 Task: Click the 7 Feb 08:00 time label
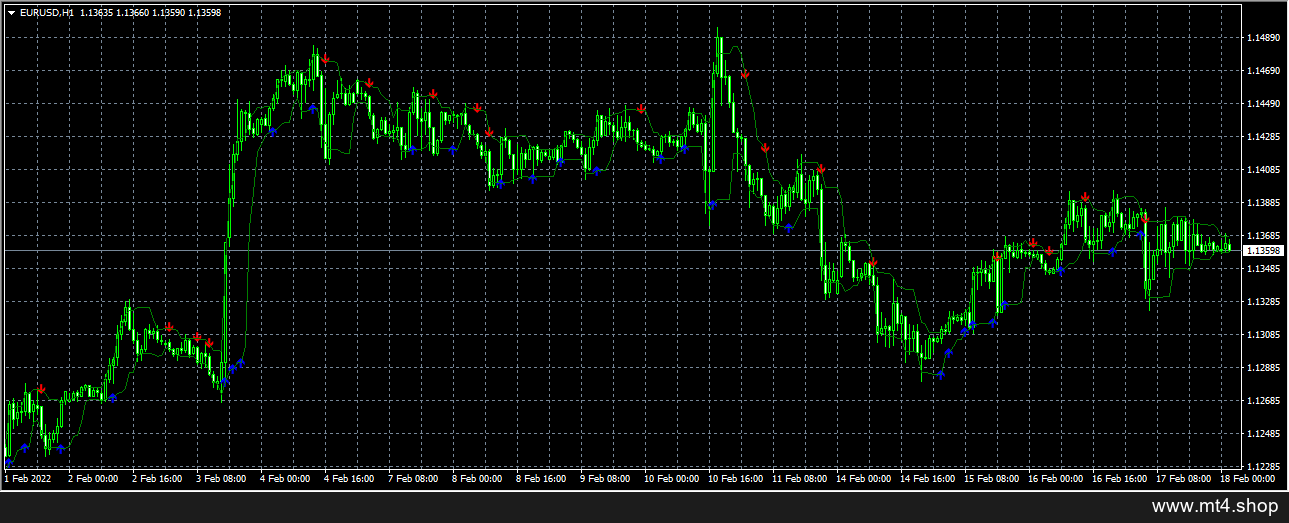click(413, 479)
